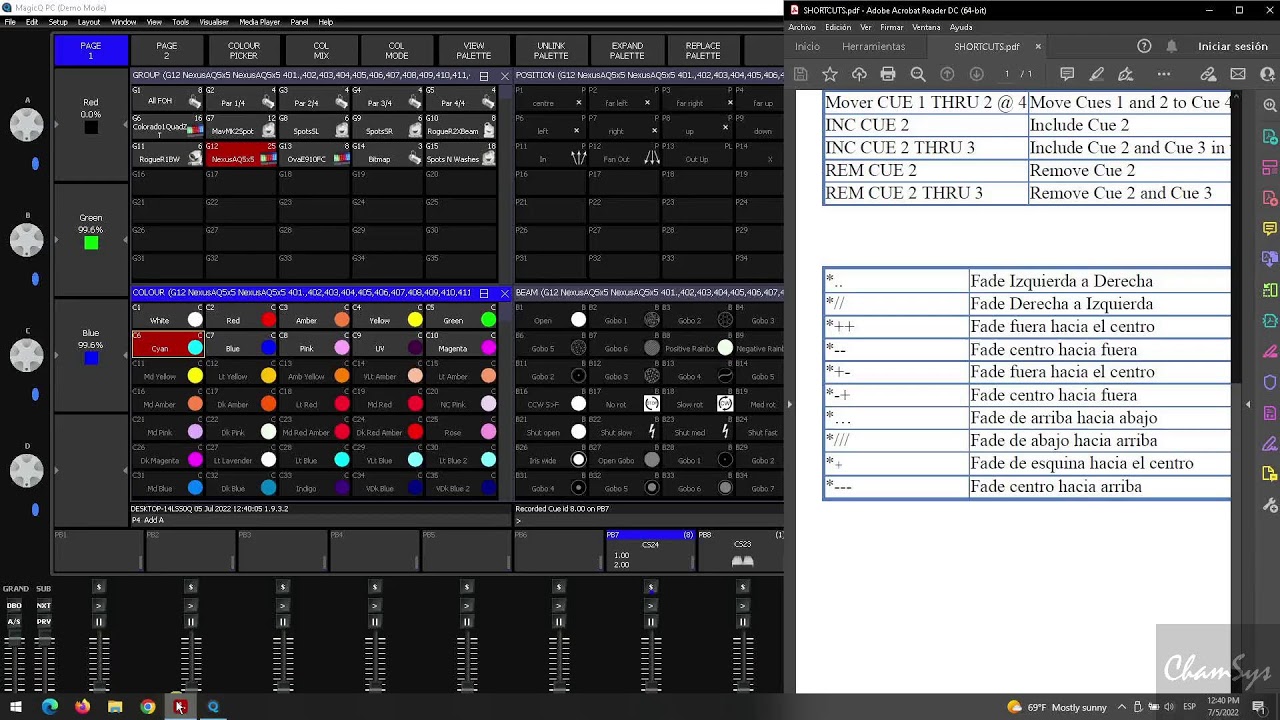
Task: Go to next page in Acrobat
Action: coord(977,74)
